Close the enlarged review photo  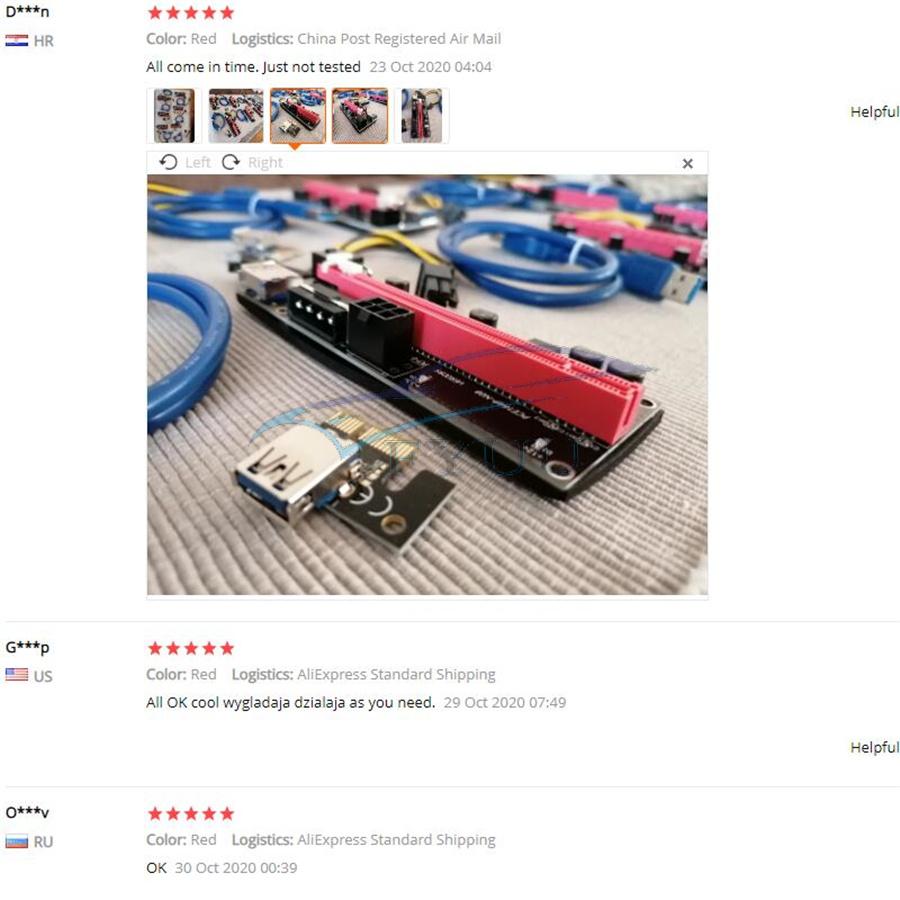click(x=688, y=164)
